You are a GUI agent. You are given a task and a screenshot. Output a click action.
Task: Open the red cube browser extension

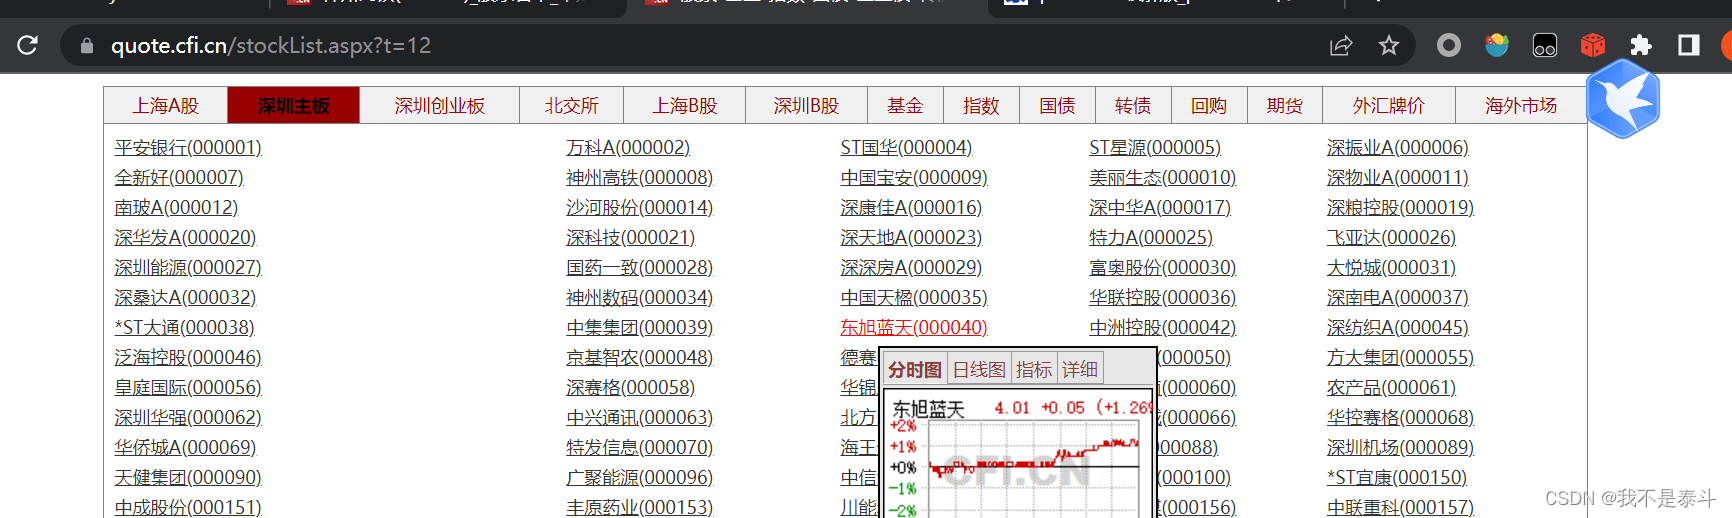(x=1593, y=45)
